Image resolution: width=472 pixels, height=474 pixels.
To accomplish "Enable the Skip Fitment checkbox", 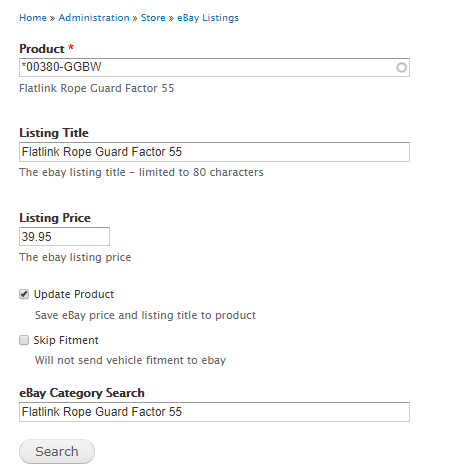I will 24,340.
